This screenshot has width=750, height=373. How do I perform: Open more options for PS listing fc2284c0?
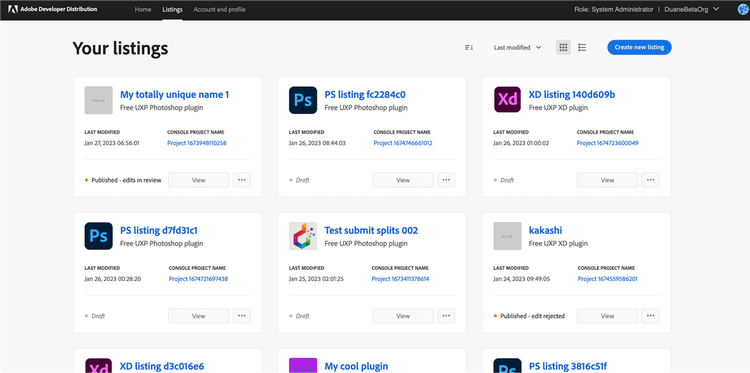(446, 180)
